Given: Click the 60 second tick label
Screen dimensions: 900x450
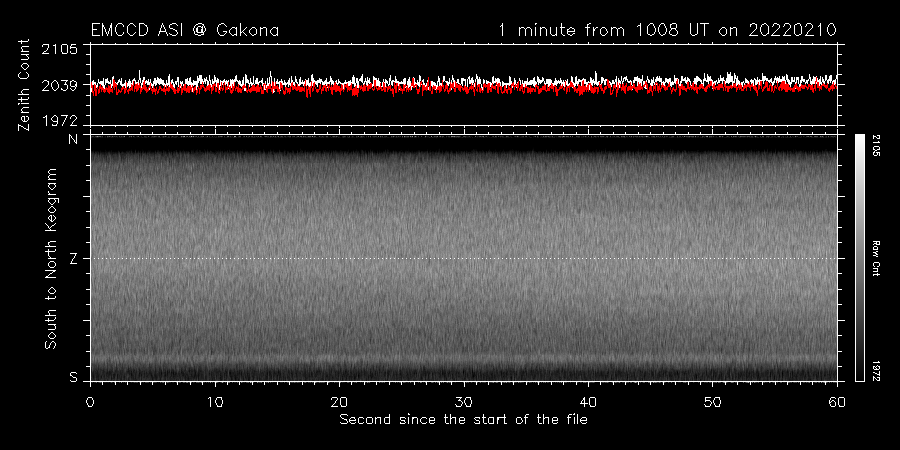Looking at the screenshot, I should pos(837,402).
